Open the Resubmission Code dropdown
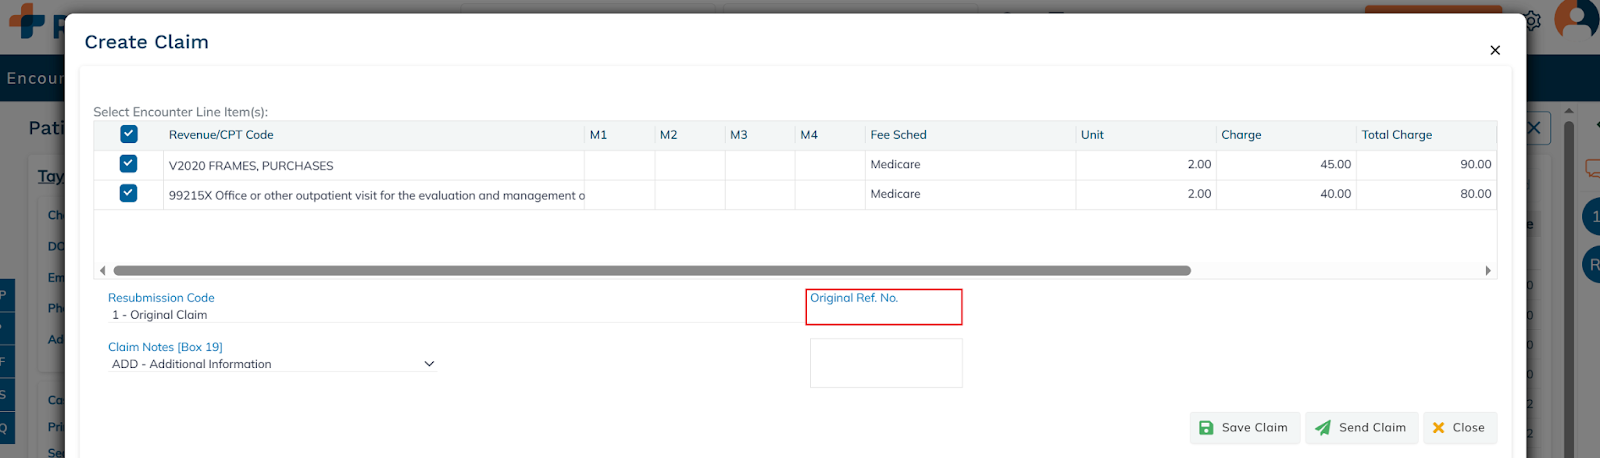Image resolution: width=1600 pixels, height=458 pixels. (450, 315)
